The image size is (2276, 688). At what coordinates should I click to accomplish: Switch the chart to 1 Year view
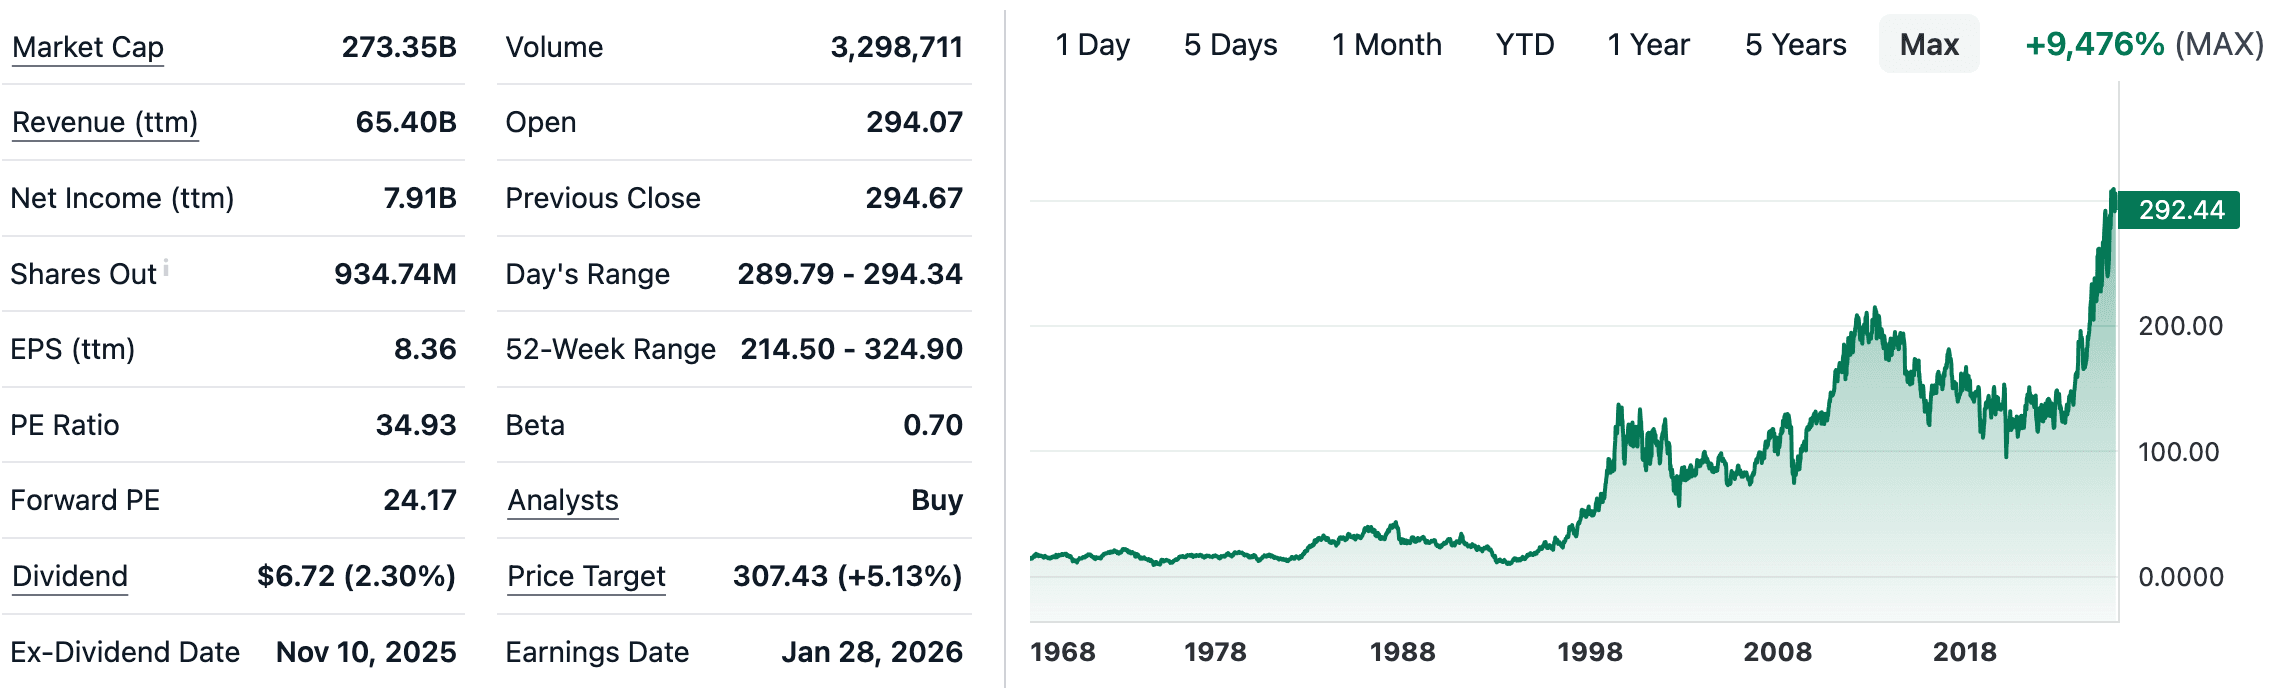pos(1649,44)
